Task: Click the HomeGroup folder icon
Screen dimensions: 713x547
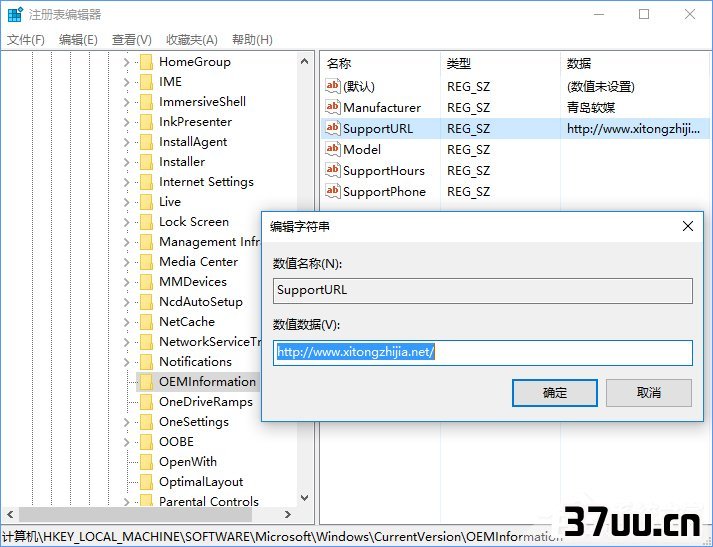Action: [x=146, y=62]
